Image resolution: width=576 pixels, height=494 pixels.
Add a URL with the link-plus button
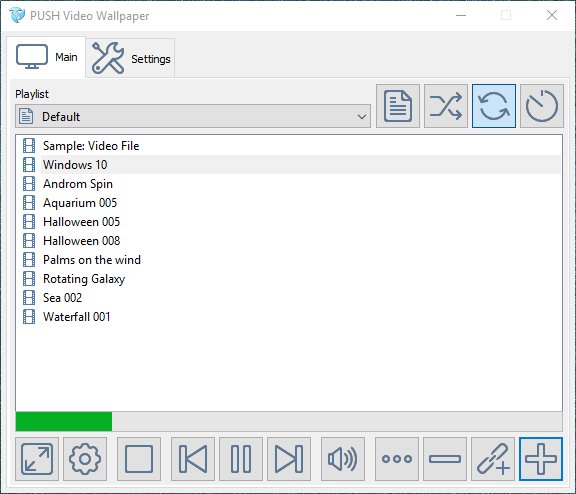(x=493, y=459)
